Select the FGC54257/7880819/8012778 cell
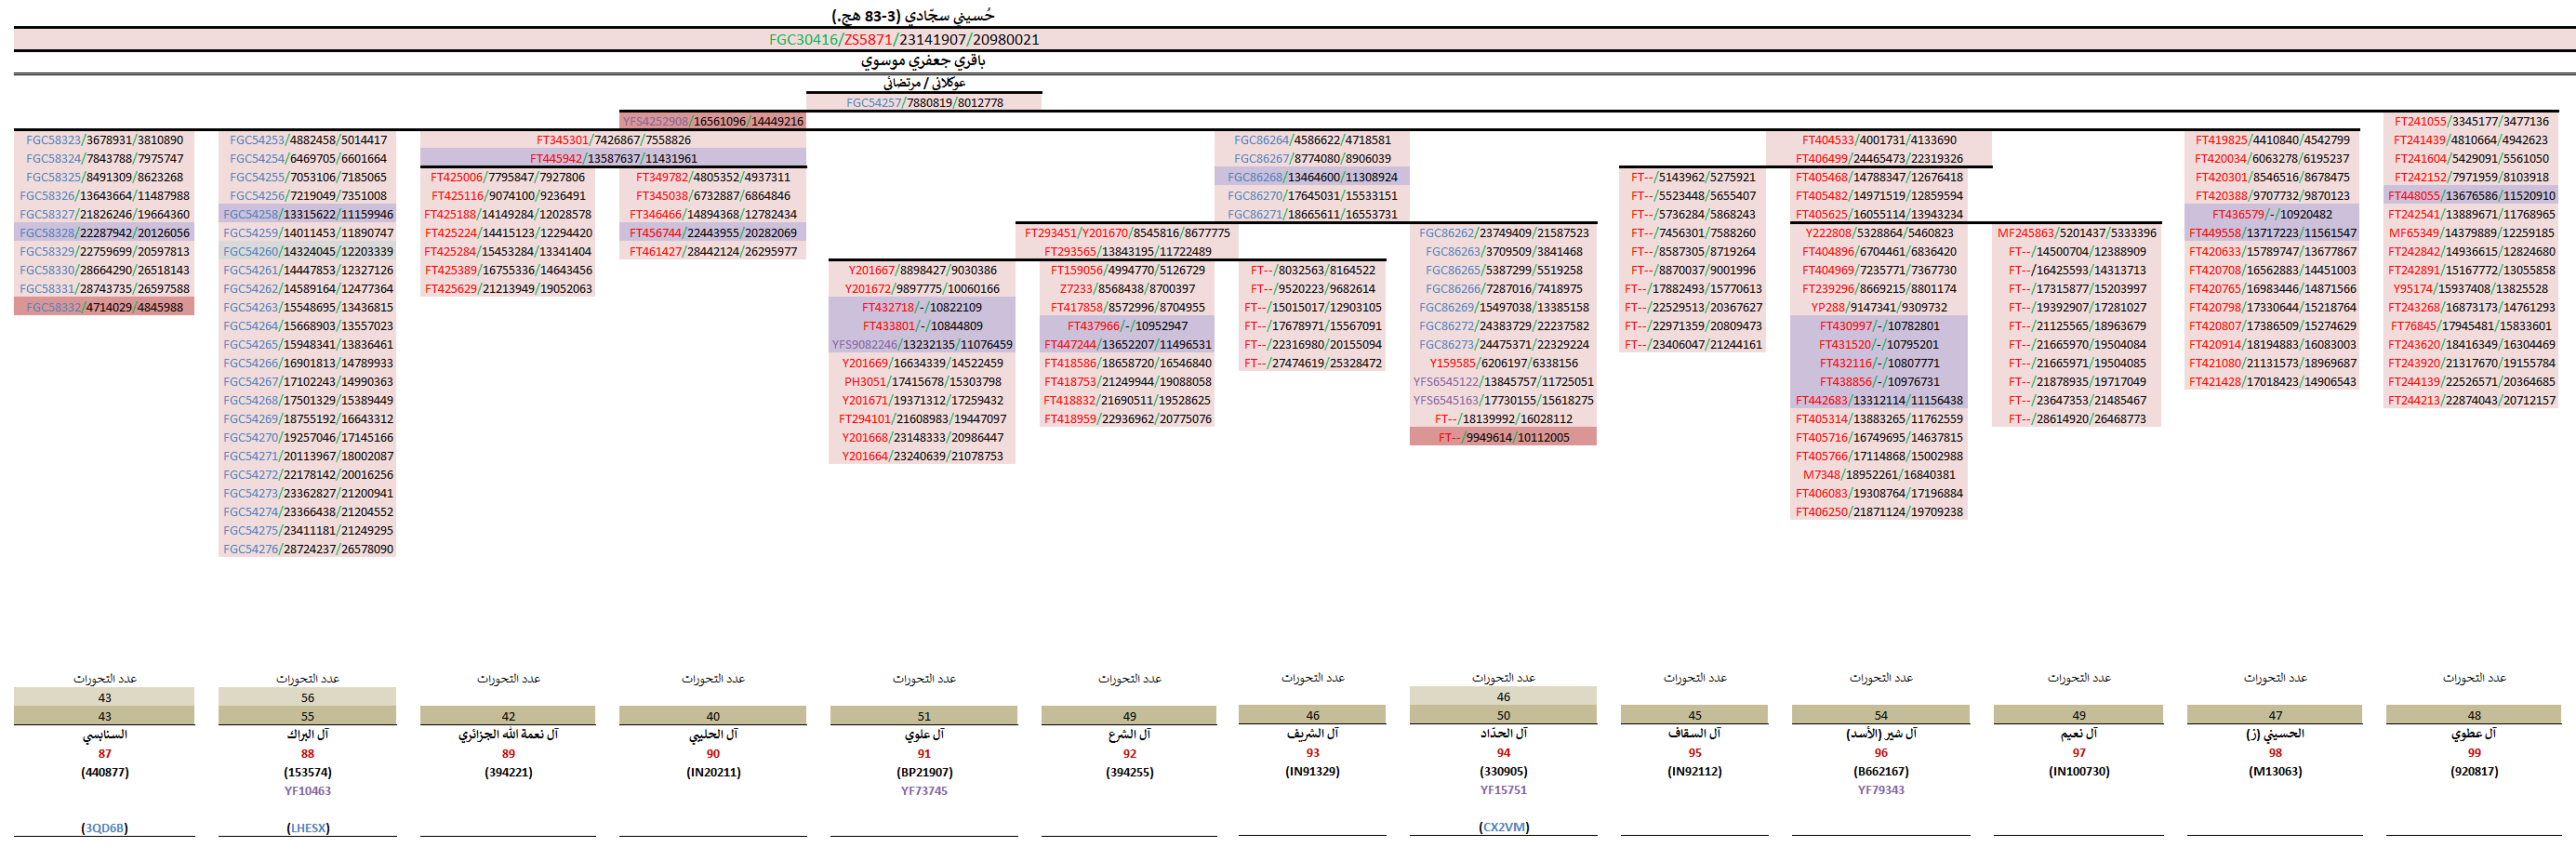 (924, 103)
